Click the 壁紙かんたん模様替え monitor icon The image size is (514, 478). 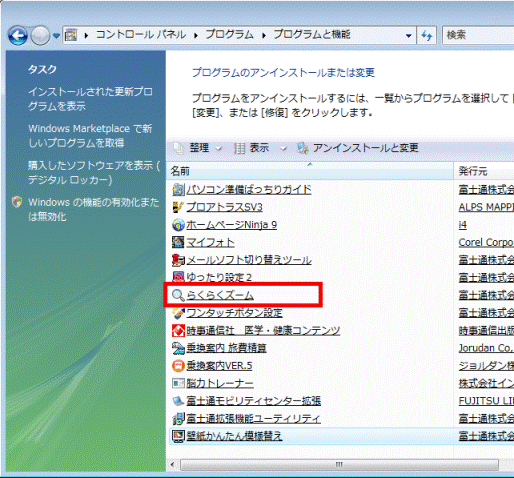coord(178,436)
